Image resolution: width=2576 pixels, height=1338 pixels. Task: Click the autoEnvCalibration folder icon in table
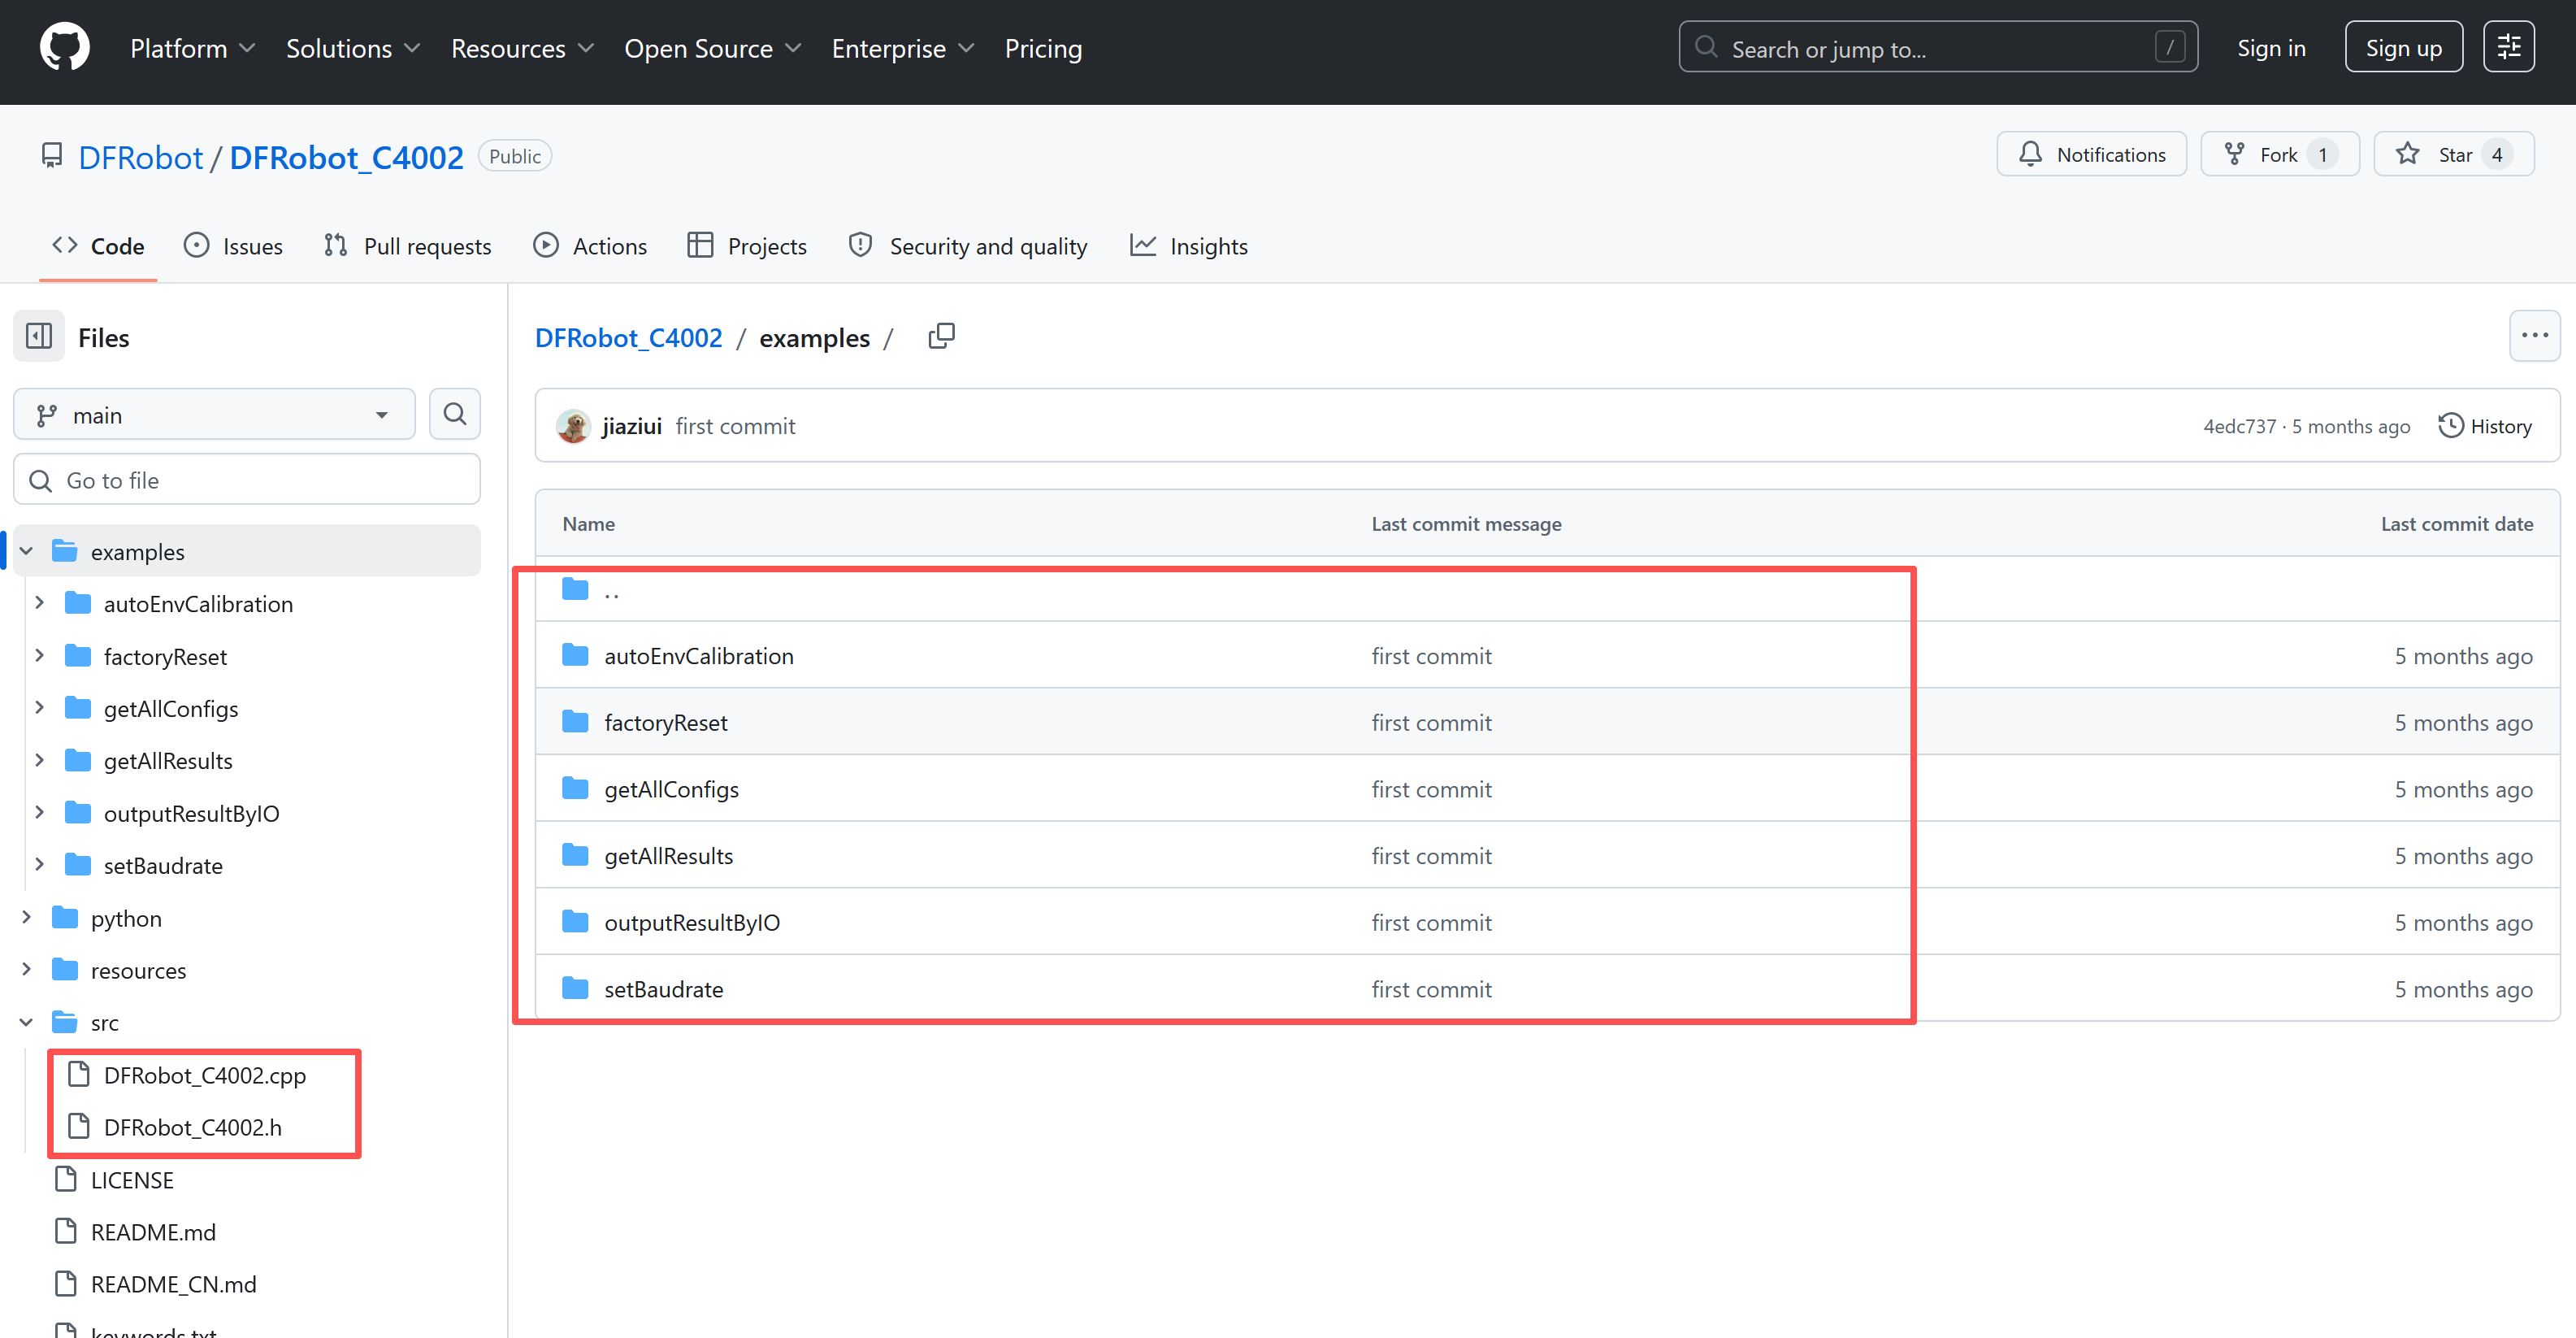tap(575, 656)
